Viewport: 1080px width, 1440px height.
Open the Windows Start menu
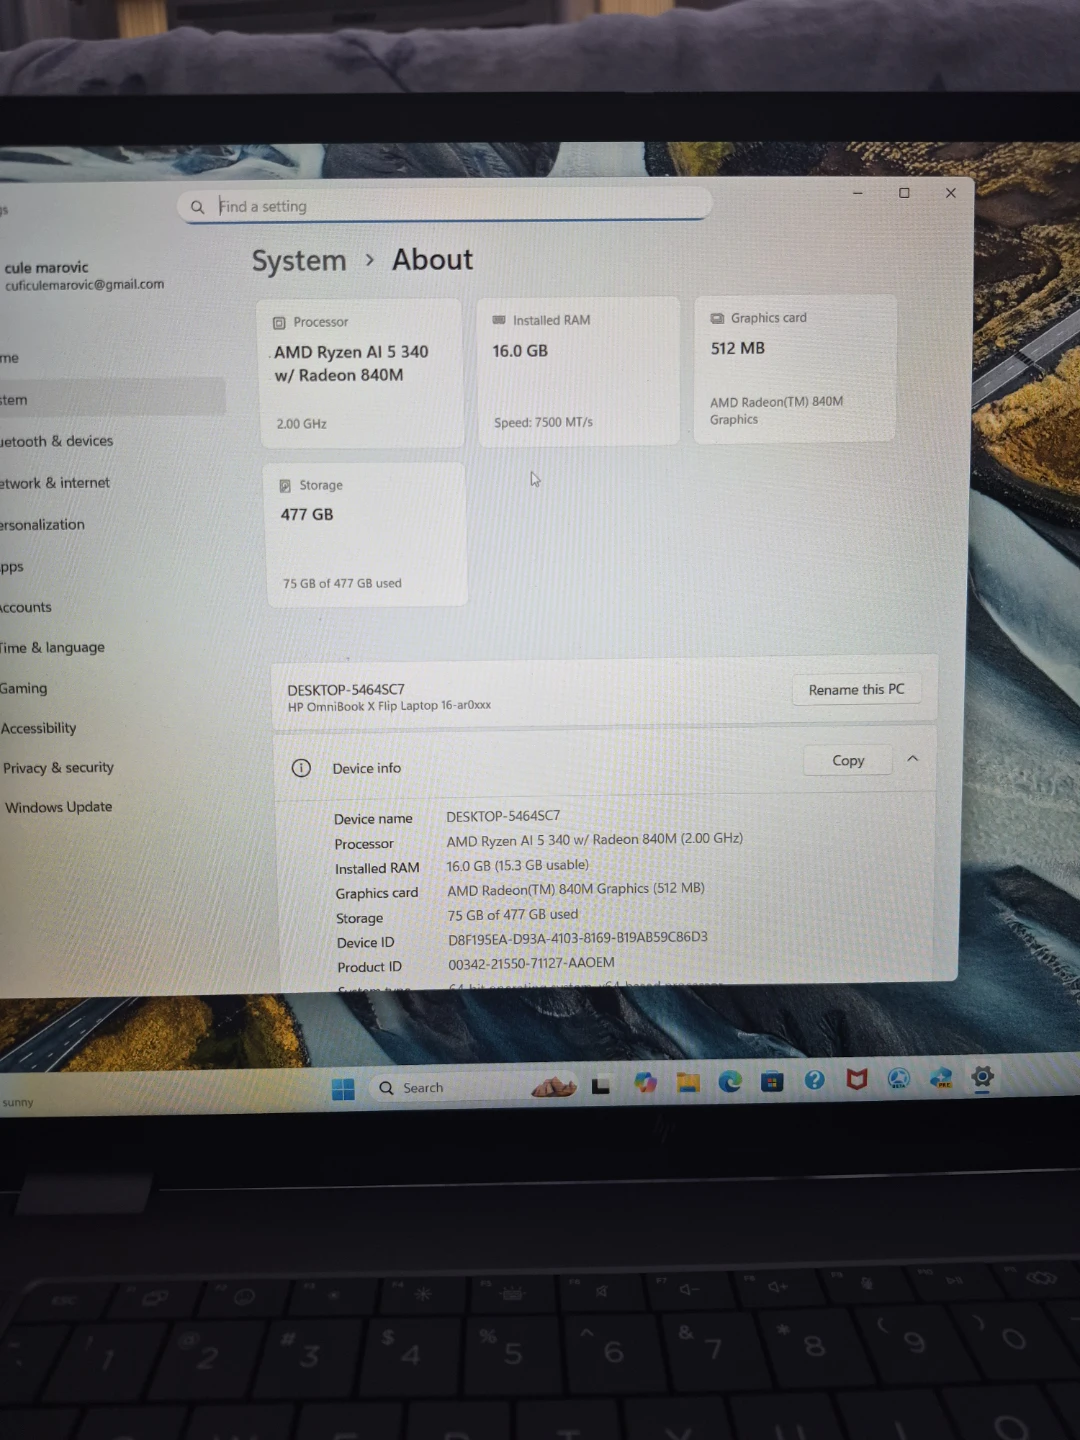[x=343, y=1089]
